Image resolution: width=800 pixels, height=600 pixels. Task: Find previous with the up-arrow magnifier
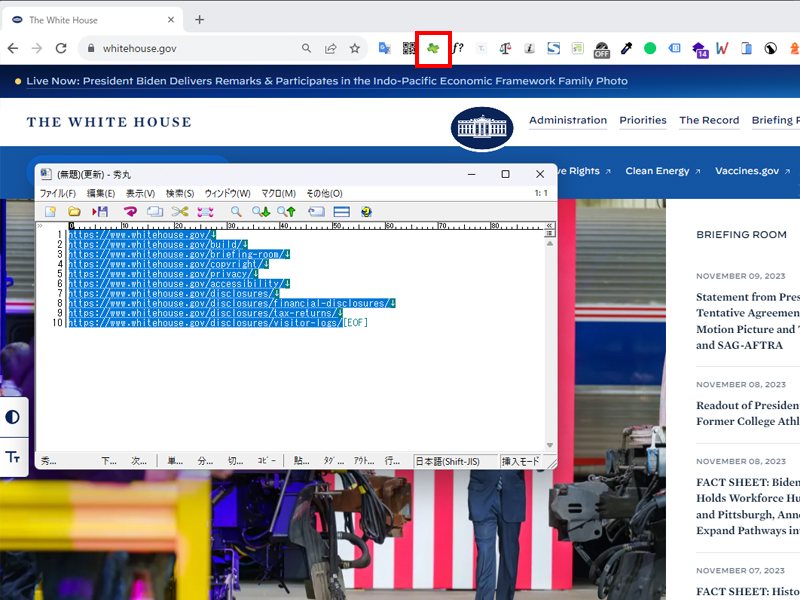(x=286, y=212)
